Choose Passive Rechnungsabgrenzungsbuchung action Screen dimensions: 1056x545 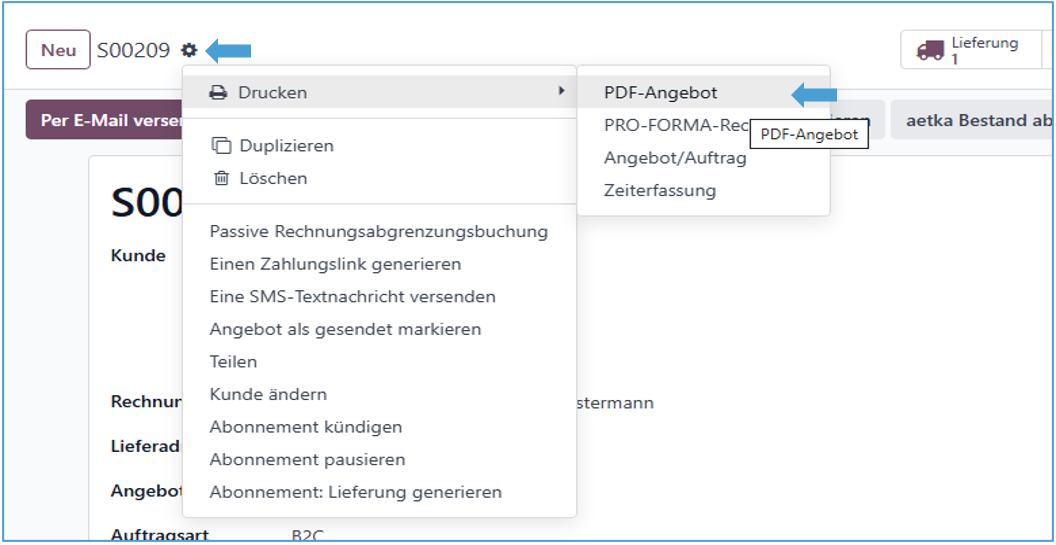pos(378,231)
